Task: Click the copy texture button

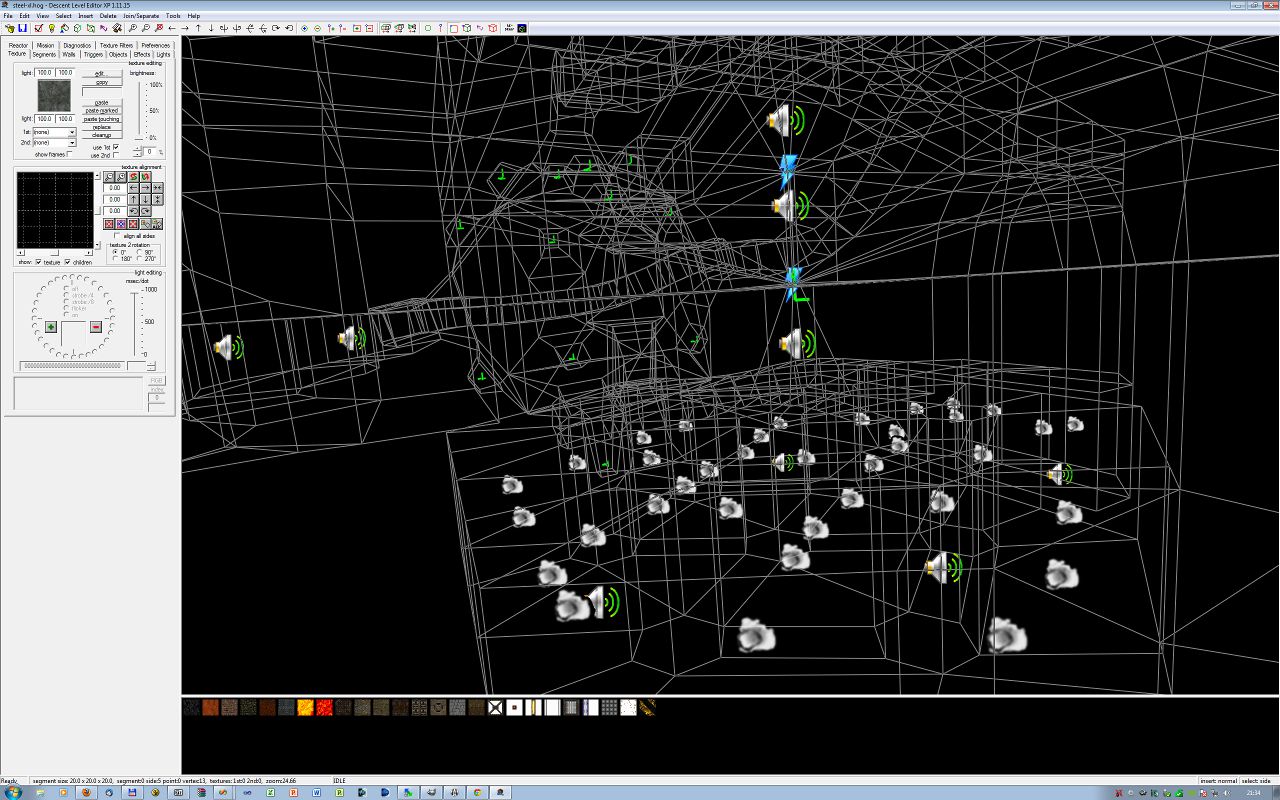Action: point(102,82)
